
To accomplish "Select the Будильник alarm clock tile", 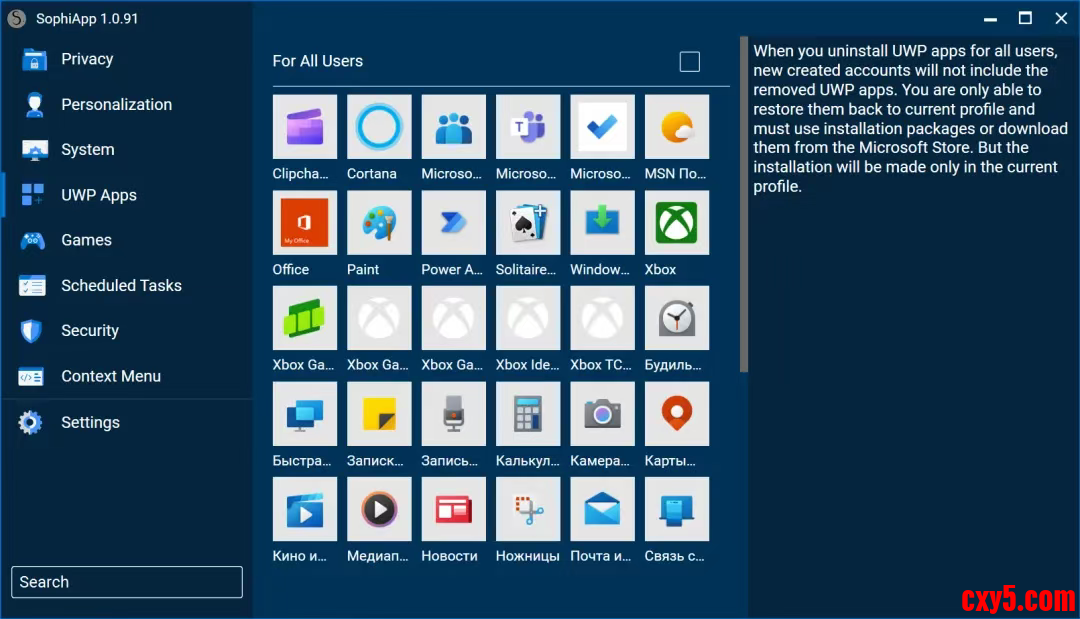I will coord(676,318).
